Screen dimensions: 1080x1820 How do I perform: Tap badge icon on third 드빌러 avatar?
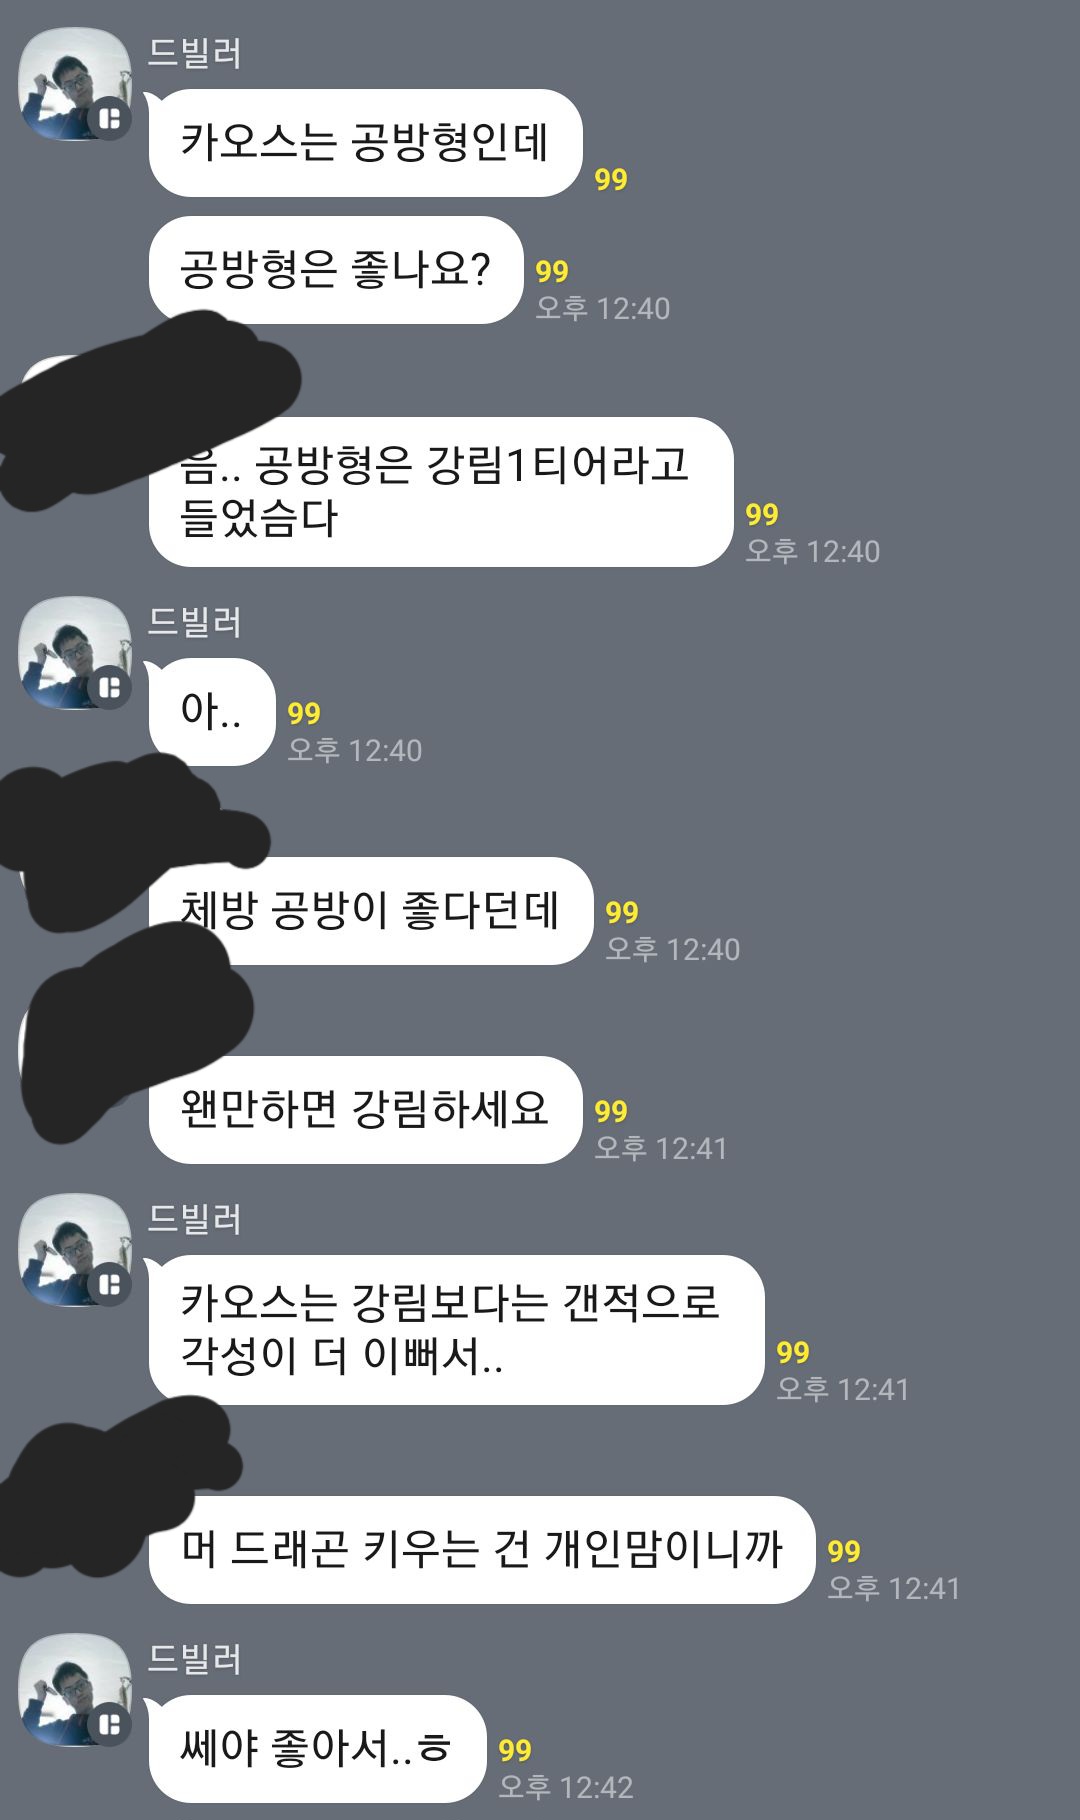110,1285
